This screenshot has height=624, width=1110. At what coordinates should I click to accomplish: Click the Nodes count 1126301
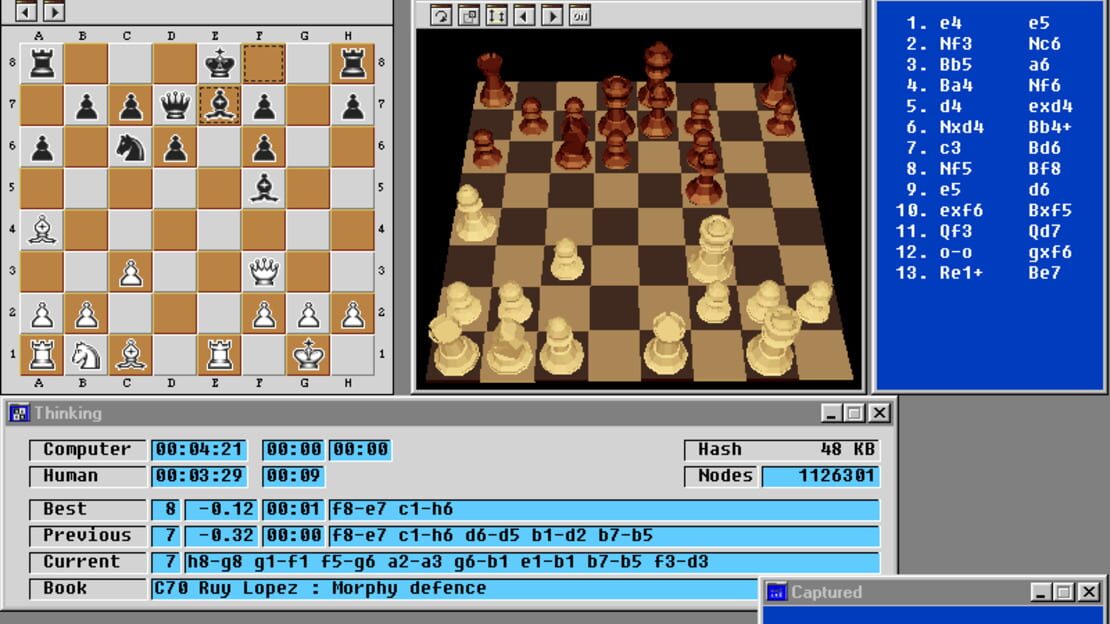[x=821, y=476]
